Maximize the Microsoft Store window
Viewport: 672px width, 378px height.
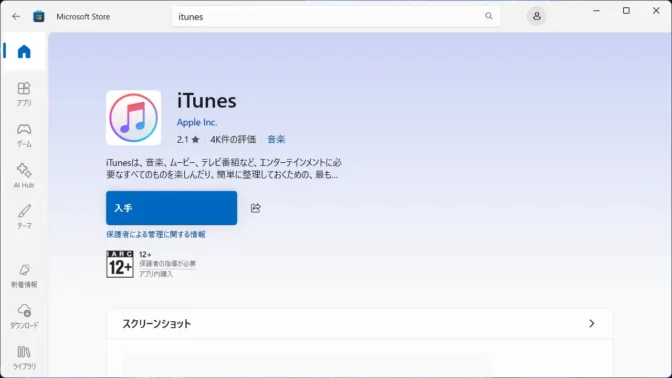tap(626, 11)
